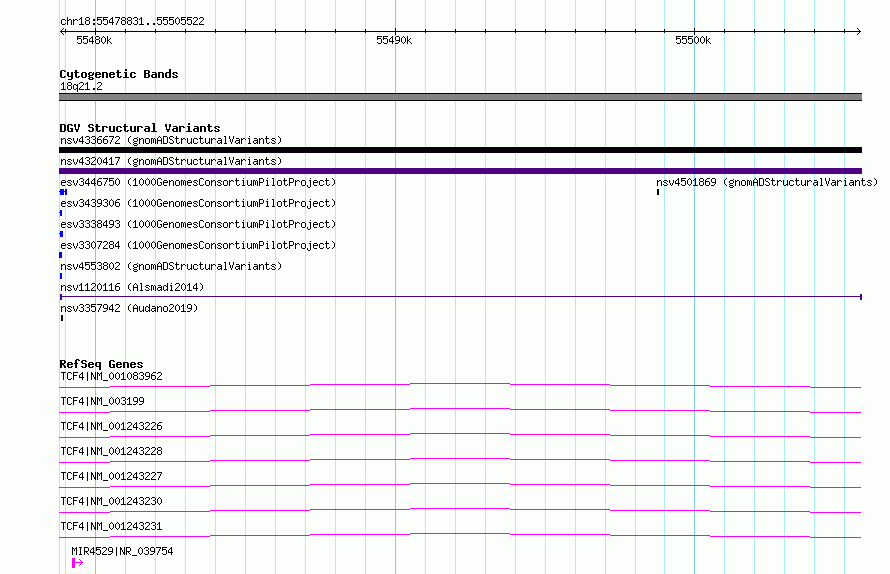Select the RefSeq Genes track title
The height and width of the screenshot is (574, 890).
click(x=102, y=364)
